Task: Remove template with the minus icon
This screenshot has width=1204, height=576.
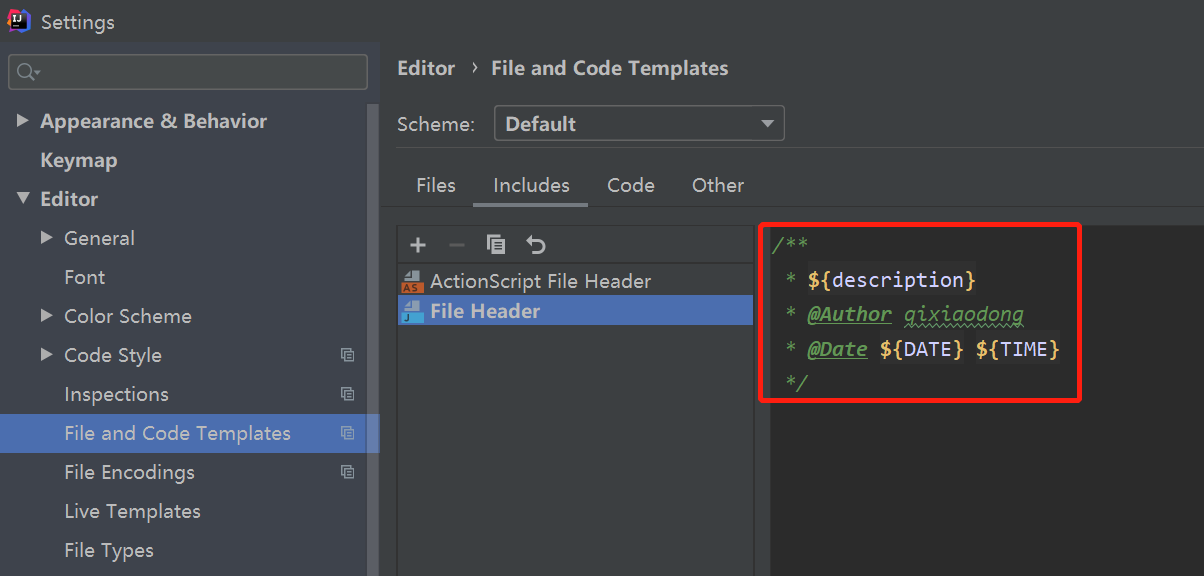Action: click(x=457, y=245)
